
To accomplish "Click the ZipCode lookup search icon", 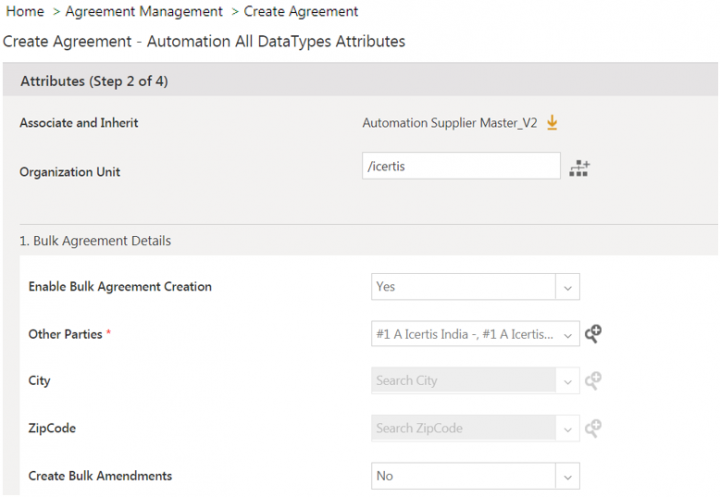I will [x=593, y=428].
